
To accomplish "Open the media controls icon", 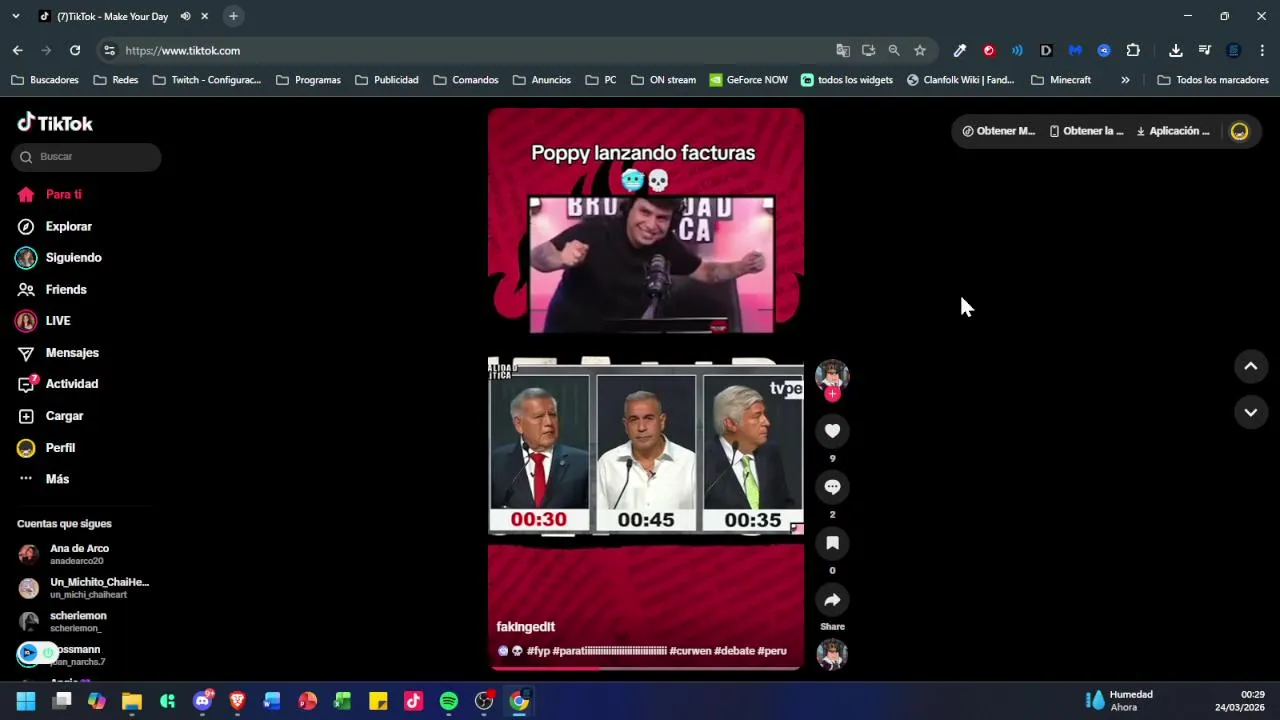I will (x=1204, y=50).
